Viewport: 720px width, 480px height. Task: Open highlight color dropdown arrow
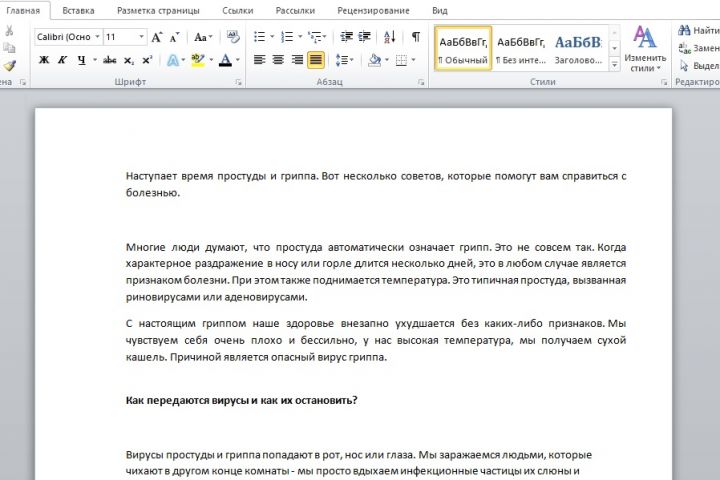pyautogui.click(x=211, y=60)
